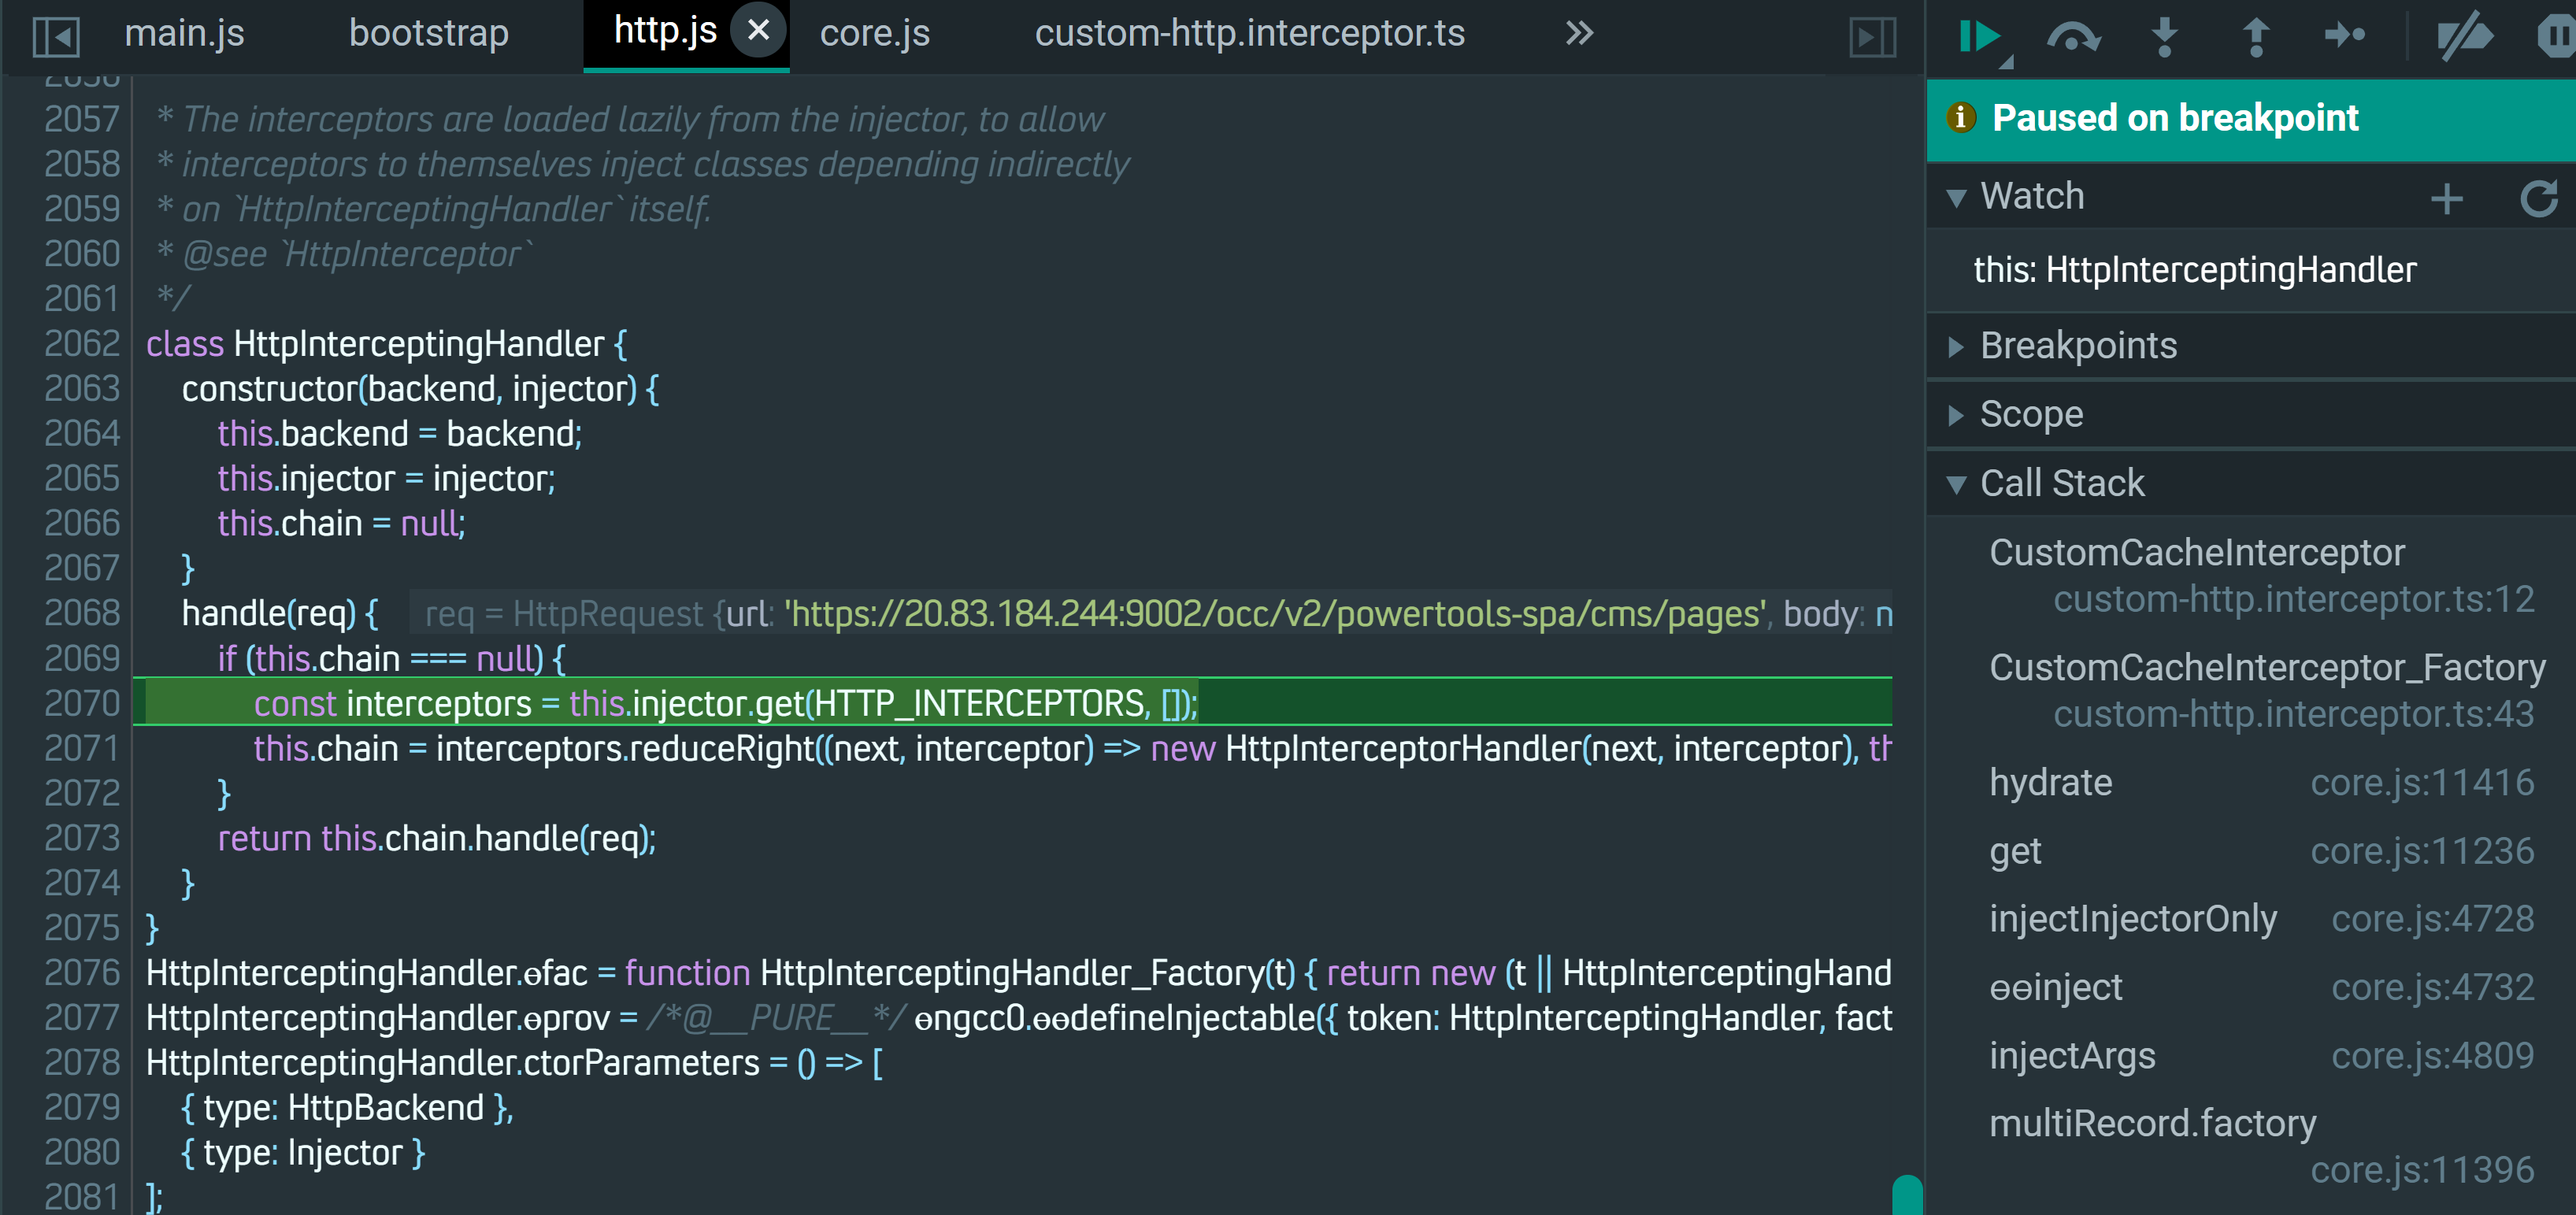
Task: Step into next function call
Action: point(2164,37)
